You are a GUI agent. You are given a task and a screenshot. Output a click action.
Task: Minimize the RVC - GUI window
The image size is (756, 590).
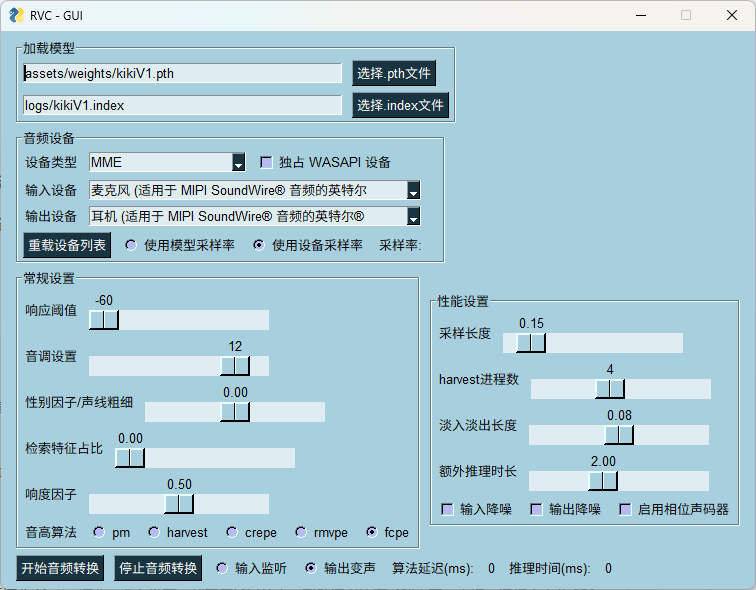(x=641, y=15)
